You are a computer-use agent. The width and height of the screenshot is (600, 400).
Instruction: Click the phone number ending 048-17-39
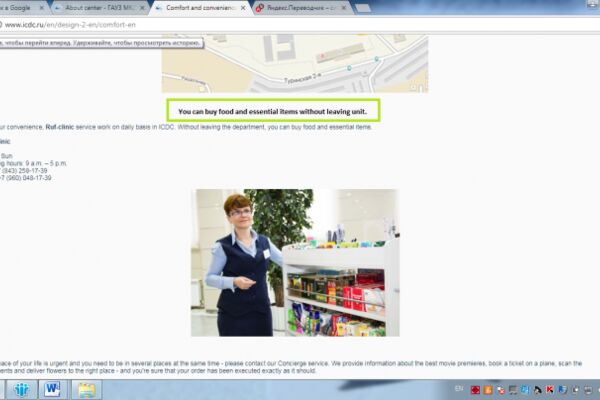(26, 178)
